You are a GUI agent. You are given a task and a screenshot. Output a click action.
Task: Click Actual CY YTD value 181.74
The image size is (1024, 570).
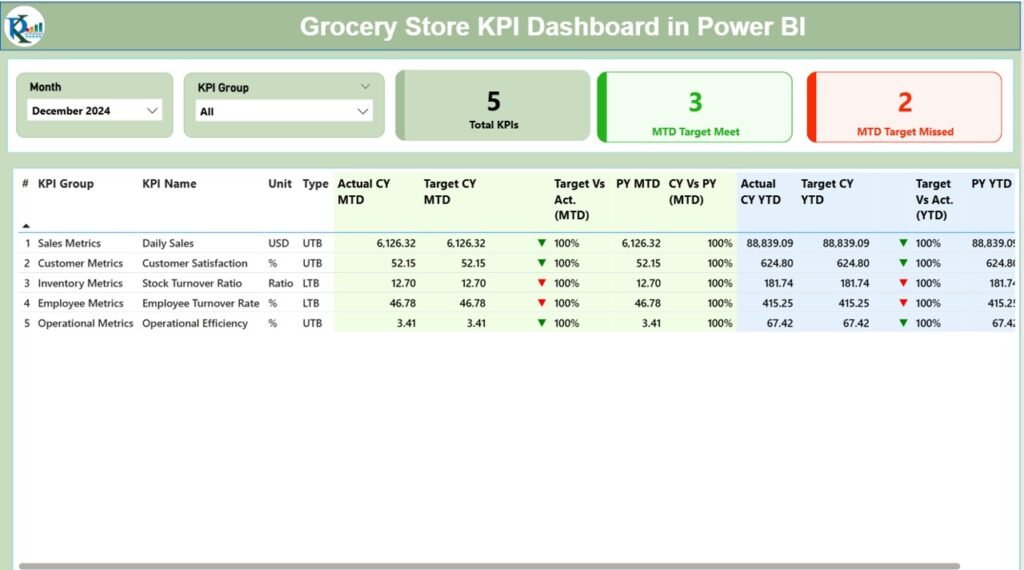[778, 283]
